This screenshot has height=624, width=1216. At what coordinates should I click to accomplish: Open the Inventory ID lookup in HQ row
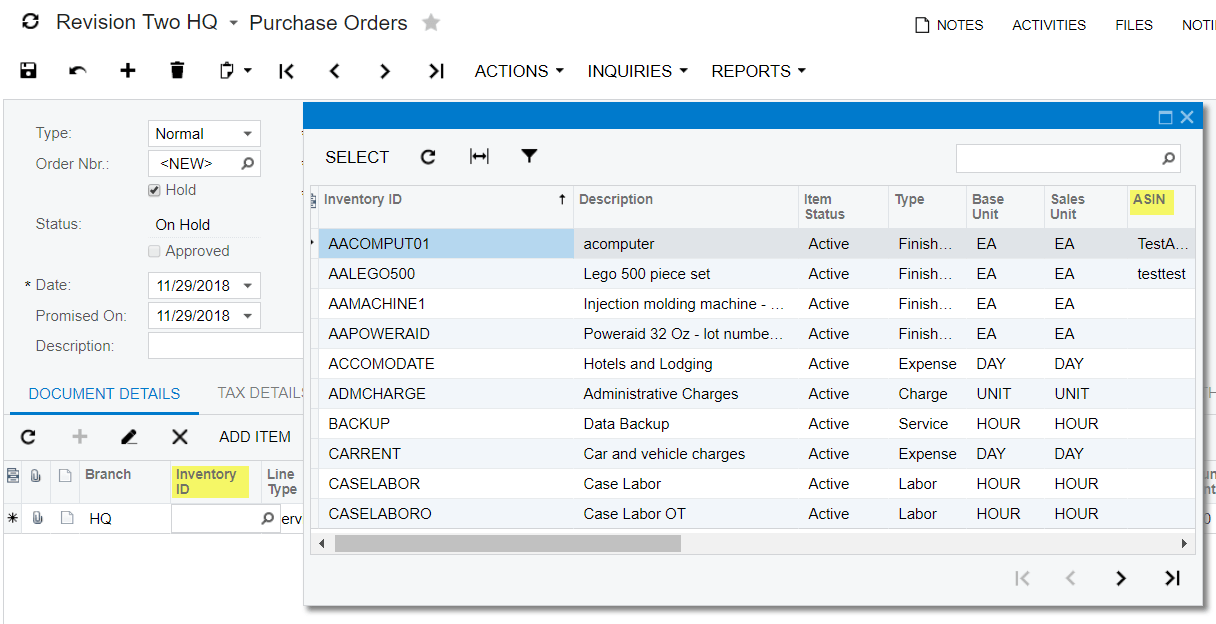click(268, 519)
